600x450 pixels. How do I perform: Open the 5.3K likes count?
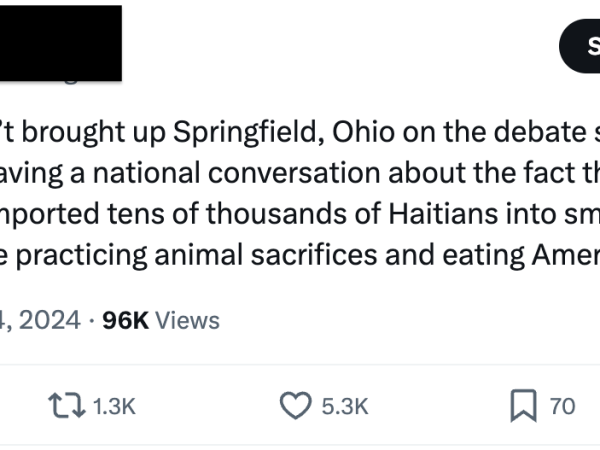pos(345,406)
